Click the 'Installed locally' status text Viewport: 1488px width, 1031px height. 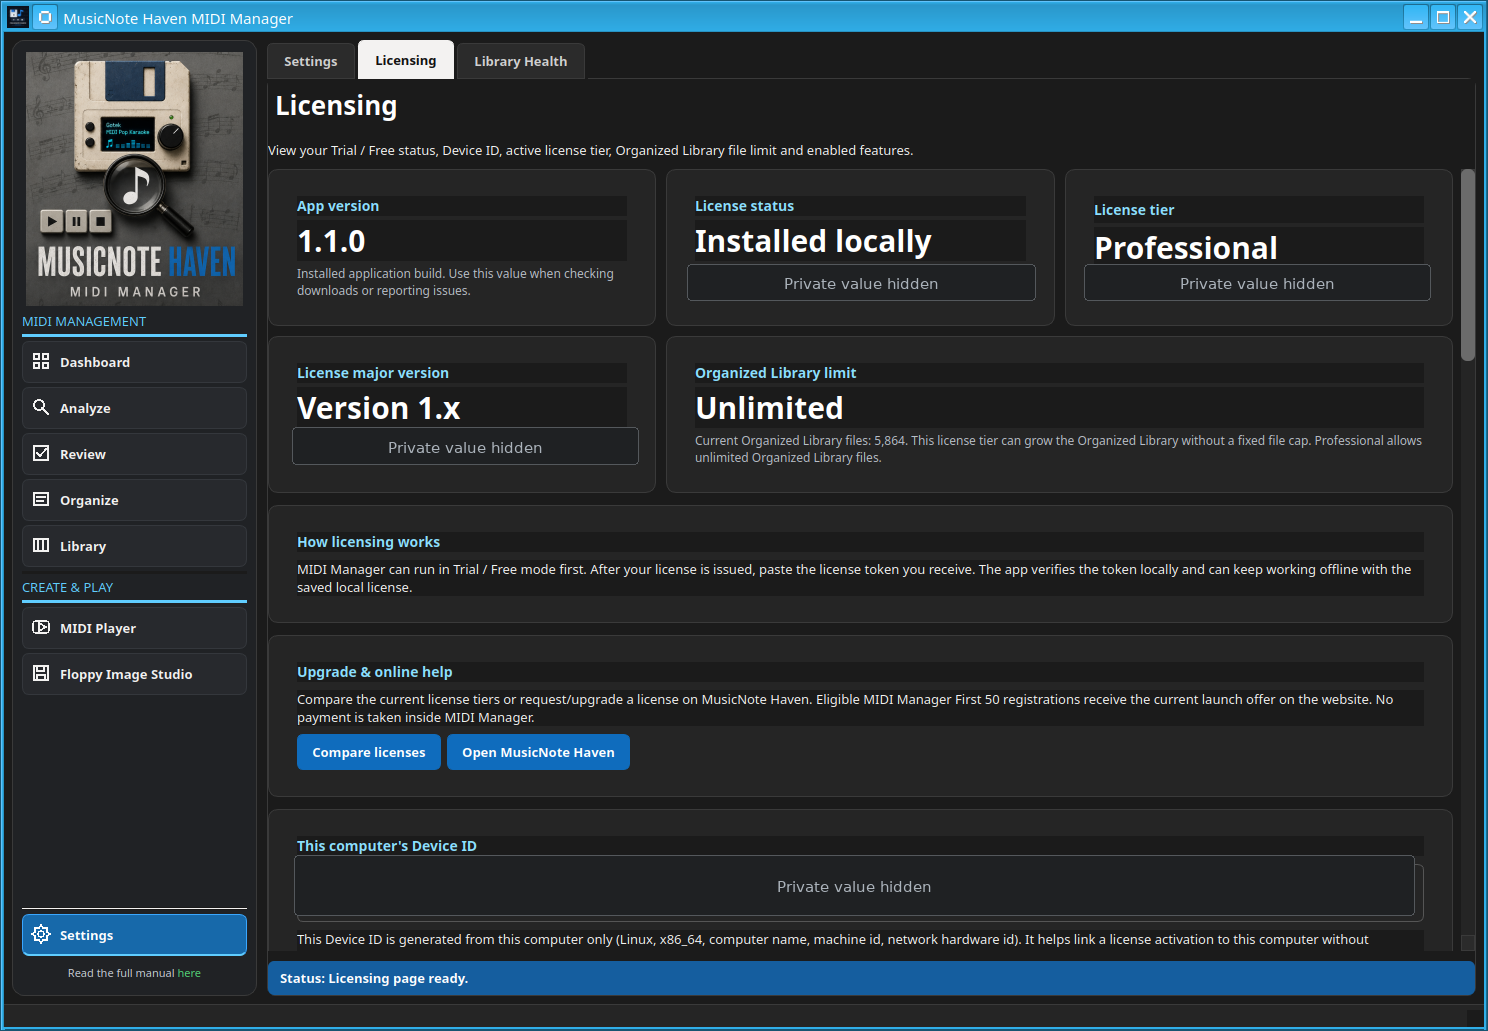click(x=813, y=241)
